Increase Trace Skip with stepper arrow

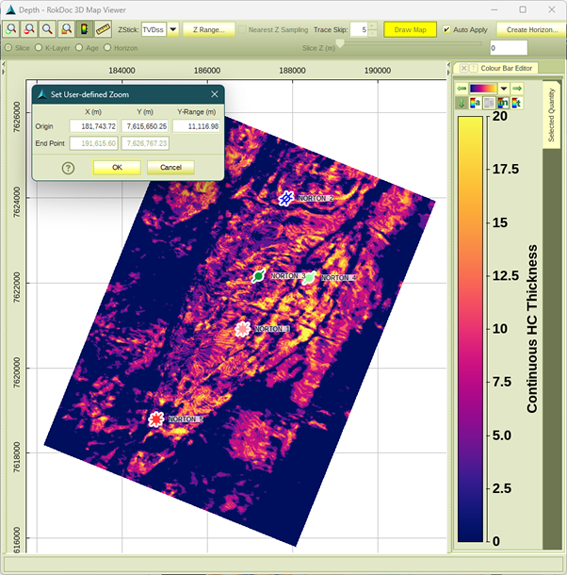click(x=372, y=26)
